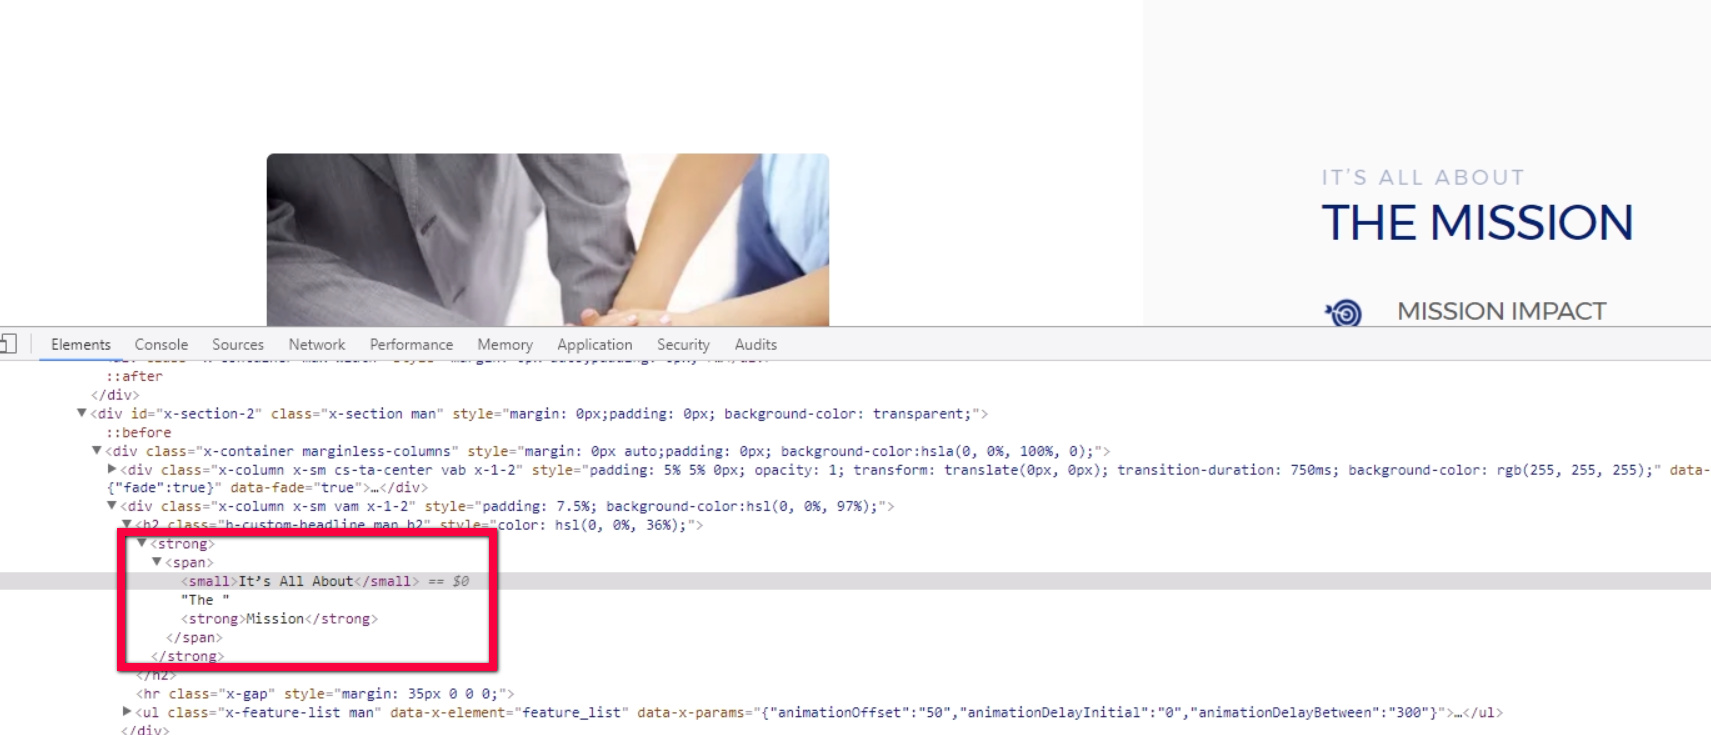Open the Network tab
This screenshot has width=1711, height=735.
coord(317,344)
